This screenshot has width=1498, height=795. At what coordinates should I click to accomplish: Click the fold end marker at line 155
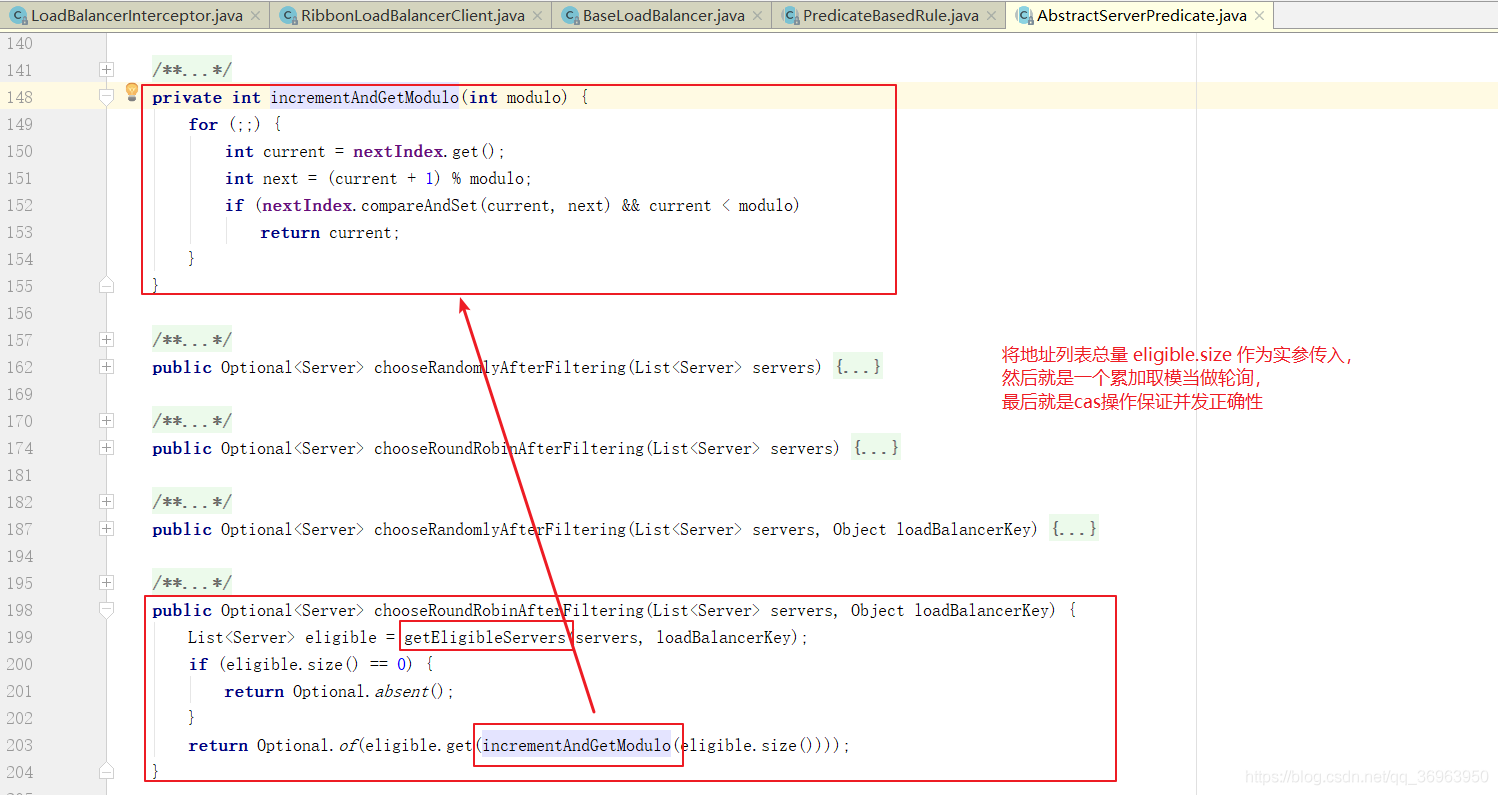coord(106,286)
